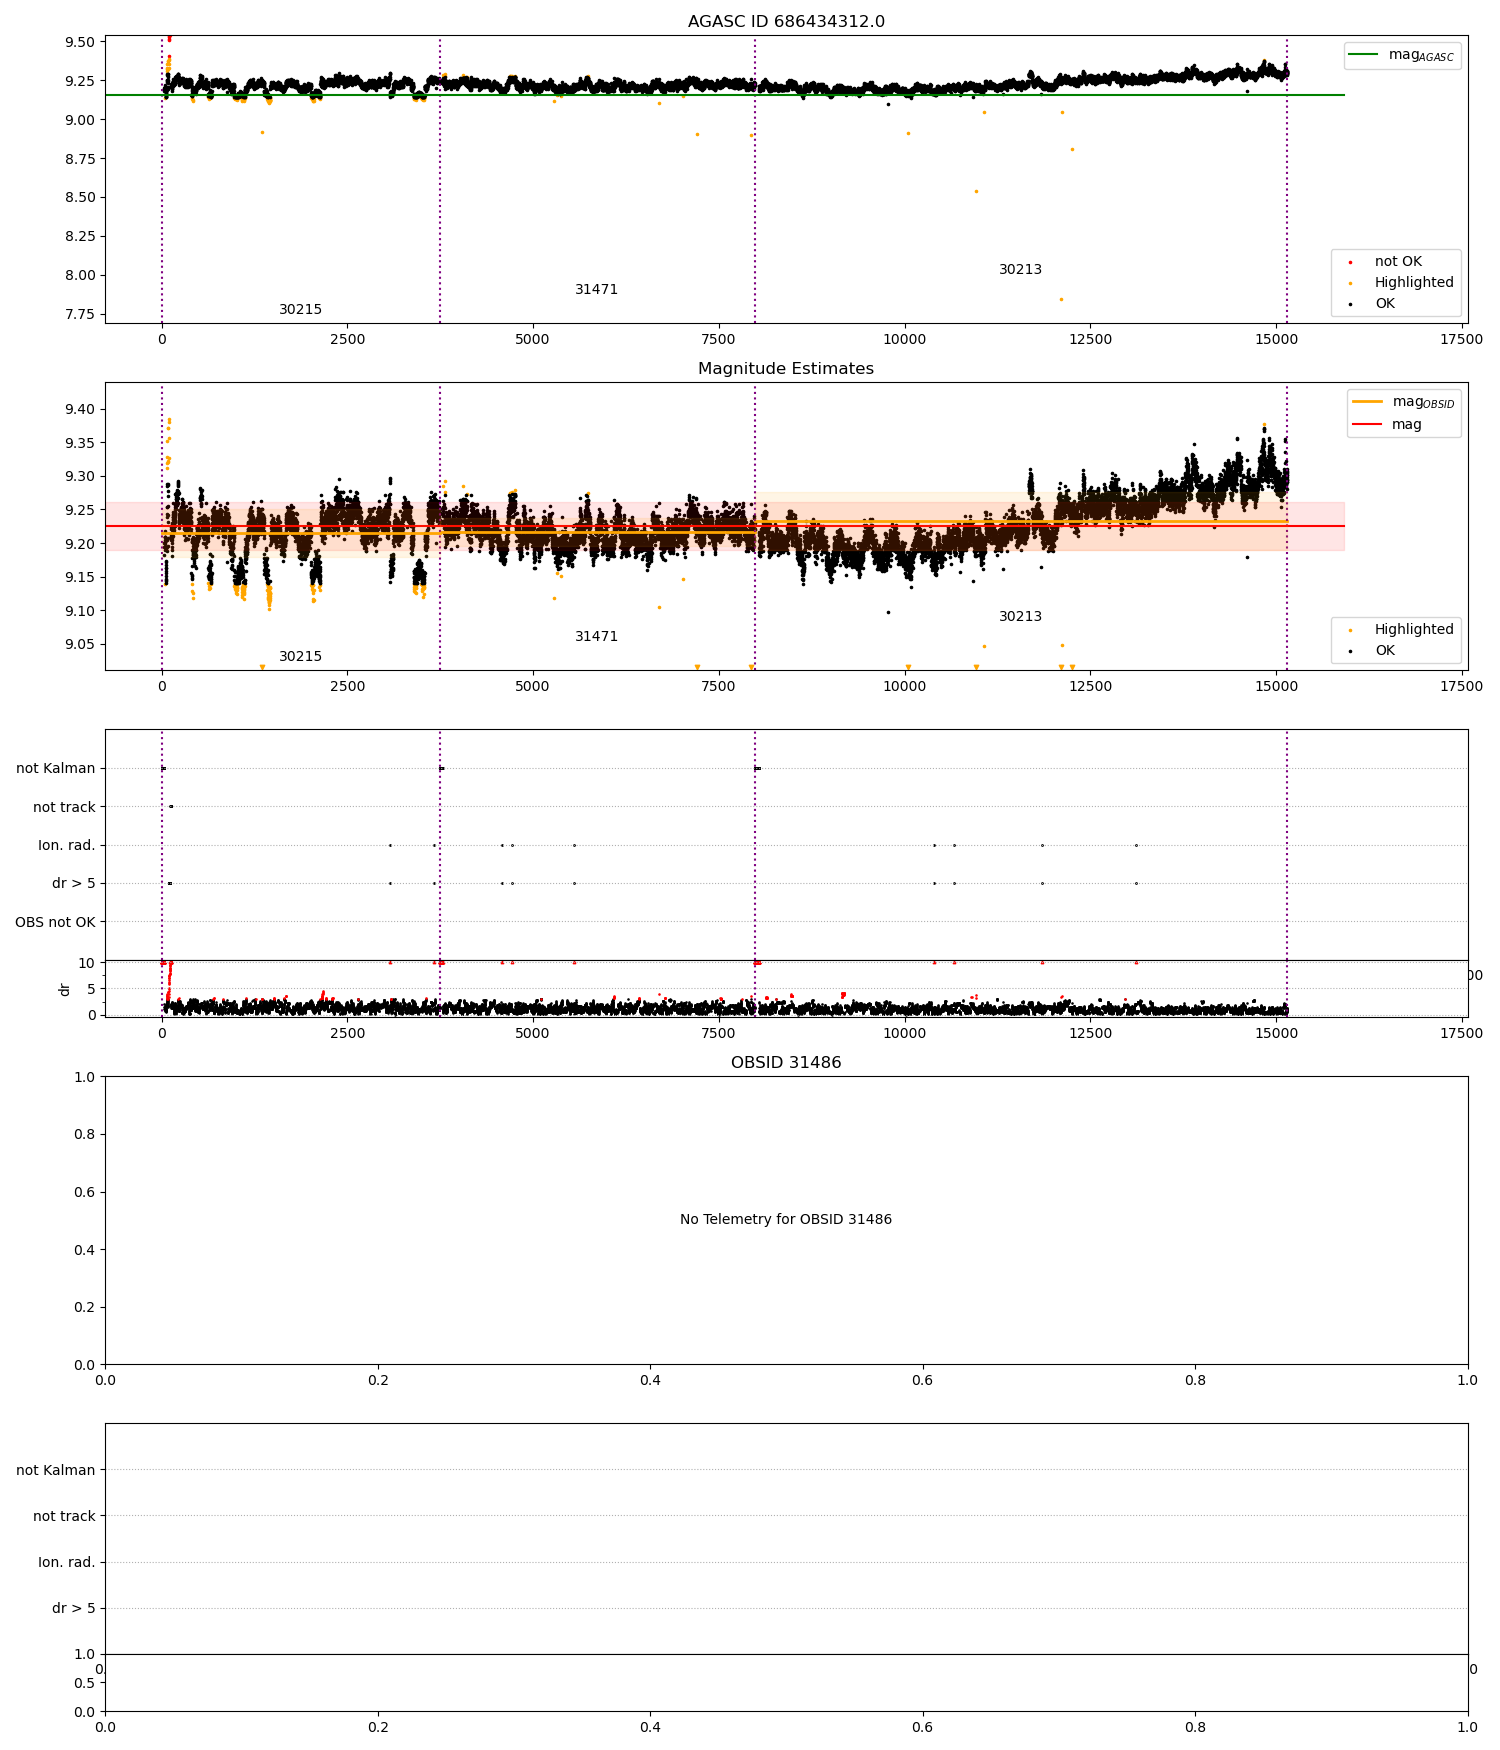Click the '8.00' y-axis tick label
This screenshot has height=1750, width=1500.
click(x=81, y=275)
